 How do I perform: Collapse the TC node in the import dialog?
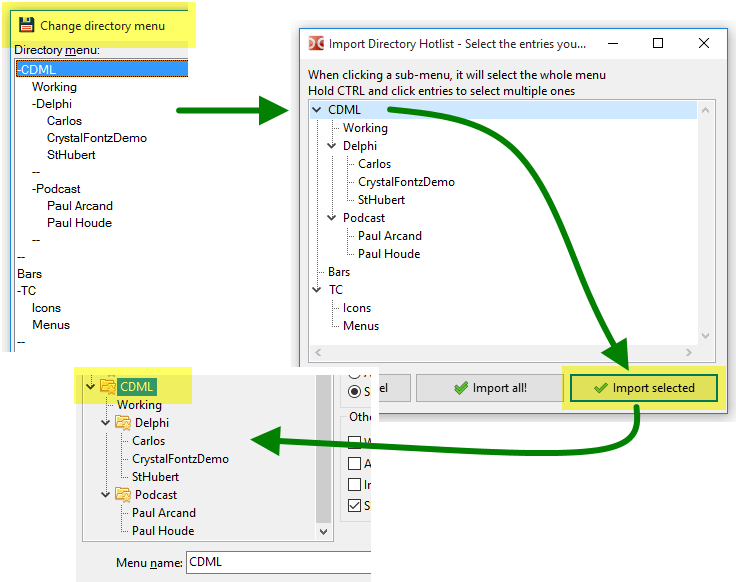pyautogui.click(x=317, y=290)
